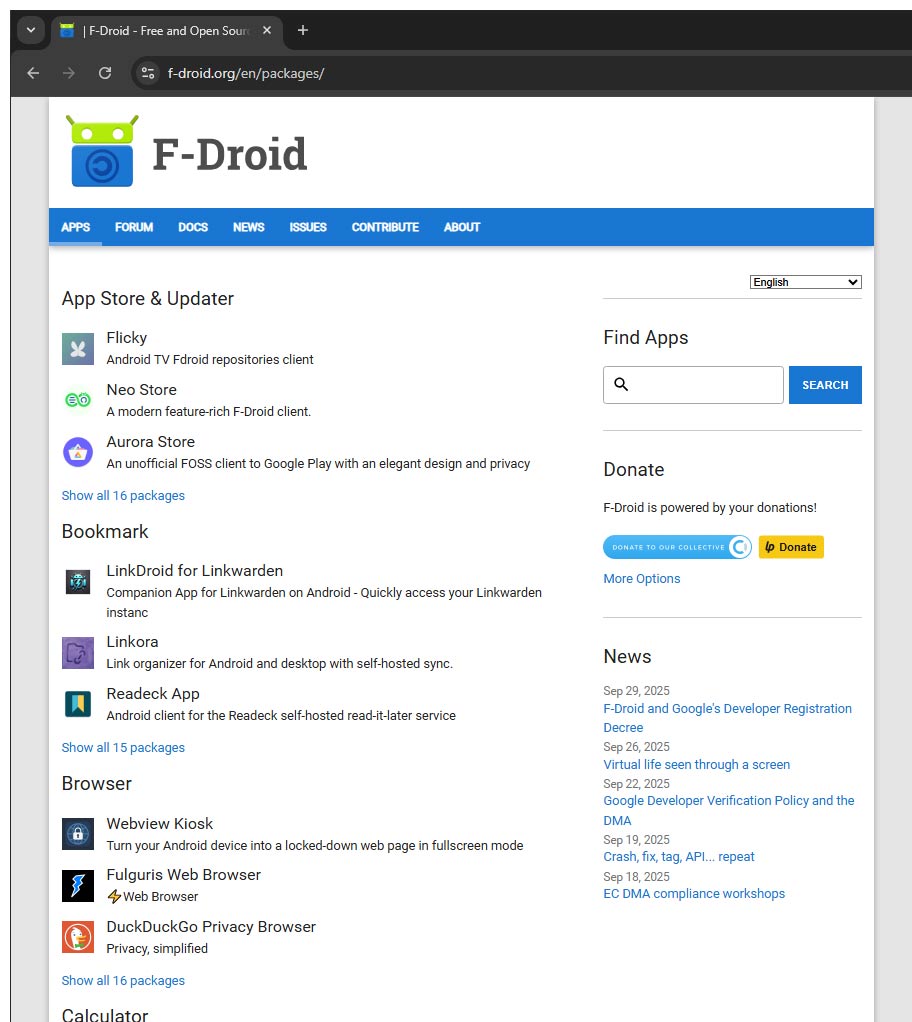
Task: Click the yellow Liberapay Donate button
Action: tap(791, 547)
